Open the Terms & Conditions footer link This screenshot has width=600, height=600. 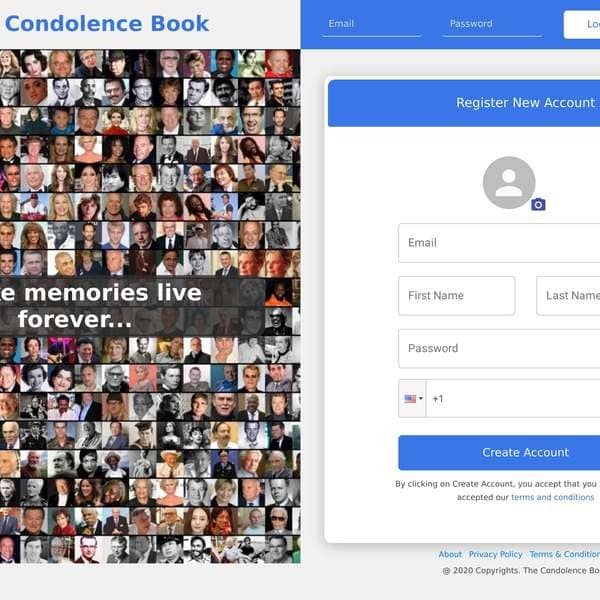[565, 554]
